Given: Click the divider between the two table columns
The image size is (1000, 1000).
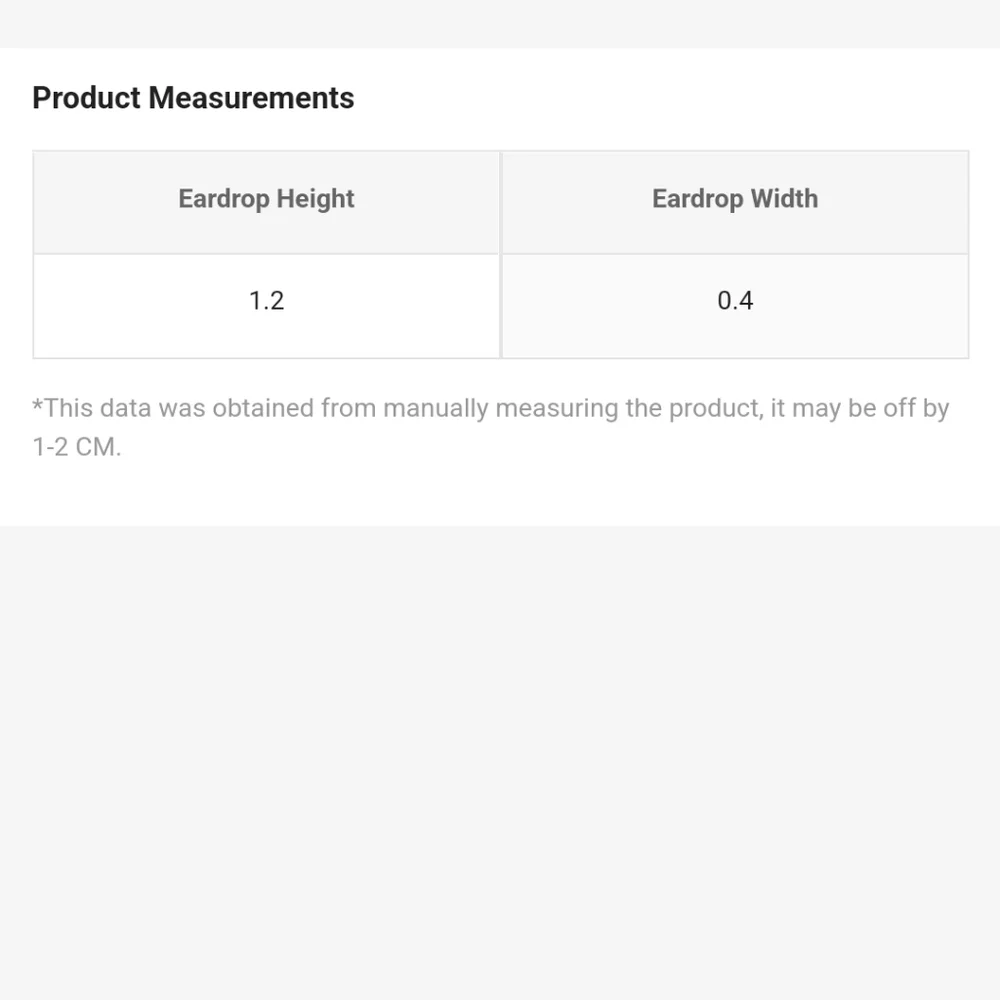Looking at the screenshot, I should click(x=500, y=255).
